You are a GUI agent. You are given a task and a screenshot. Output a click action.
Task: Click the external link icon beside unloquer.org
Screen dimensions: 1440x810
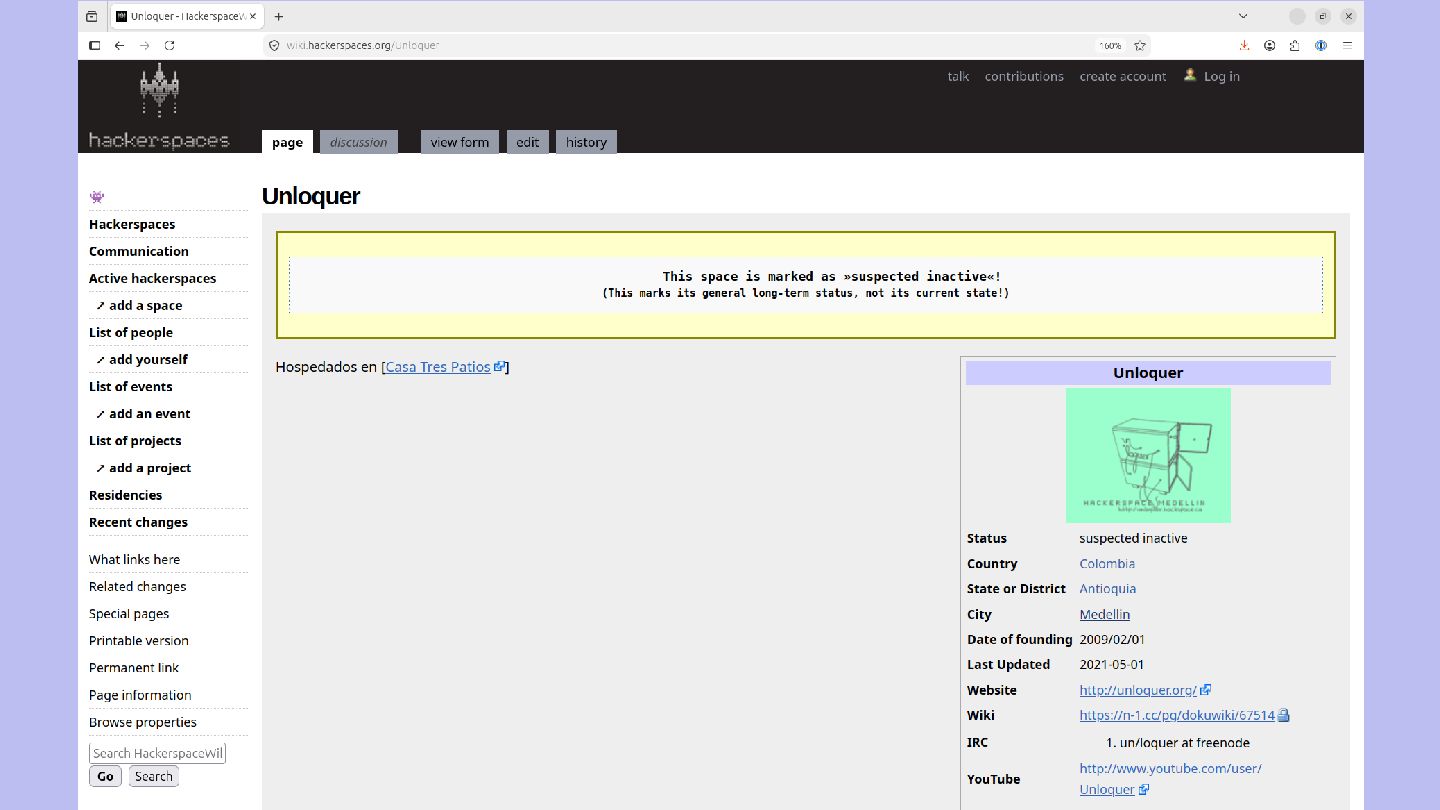(x=1206, y=690)
